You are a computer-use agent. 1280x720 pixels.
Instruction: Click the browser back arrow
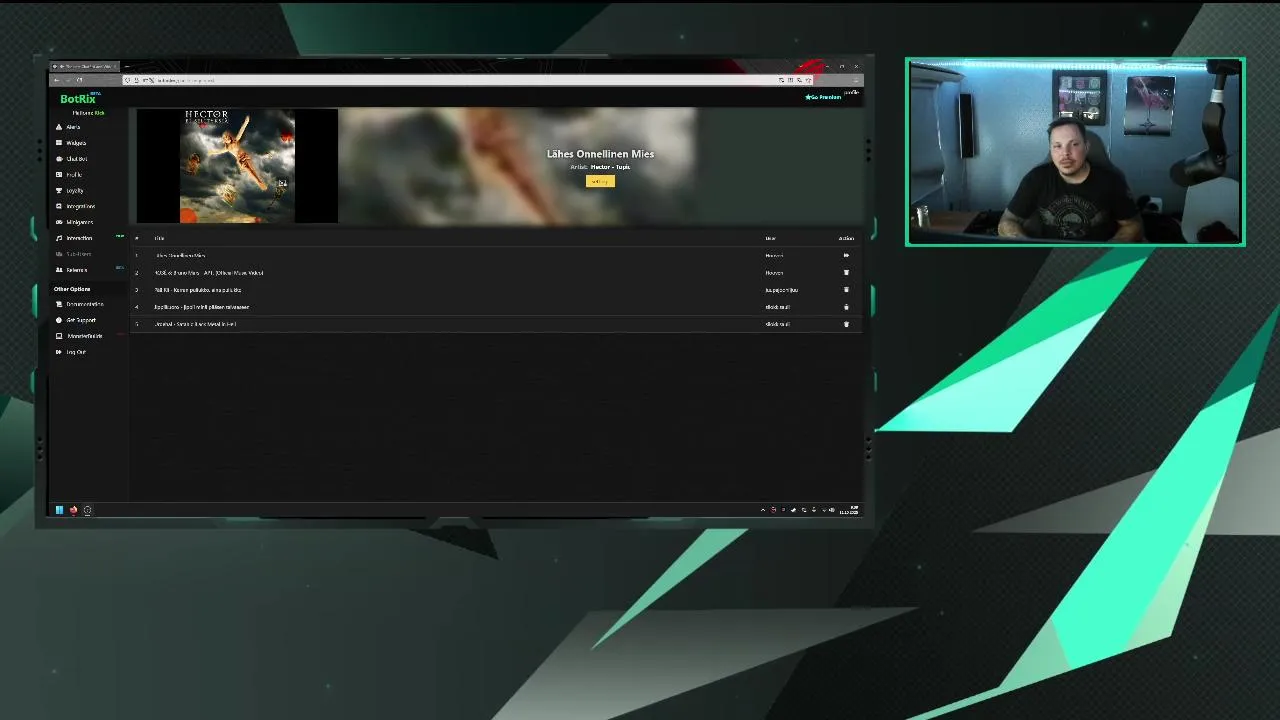[x=56, y=80]
